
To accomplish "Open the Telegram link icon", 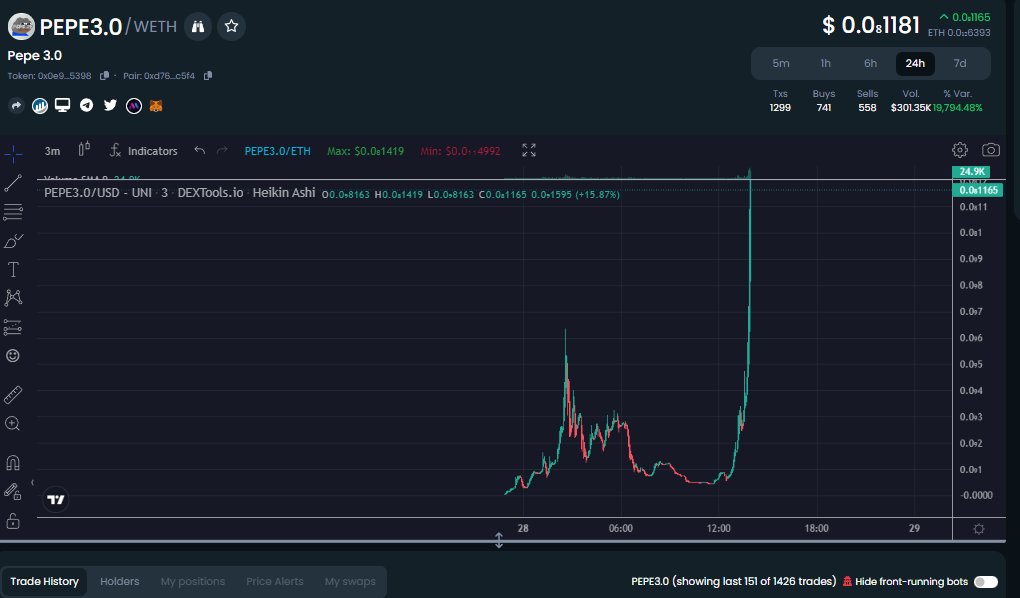I will tap(87, 105).
